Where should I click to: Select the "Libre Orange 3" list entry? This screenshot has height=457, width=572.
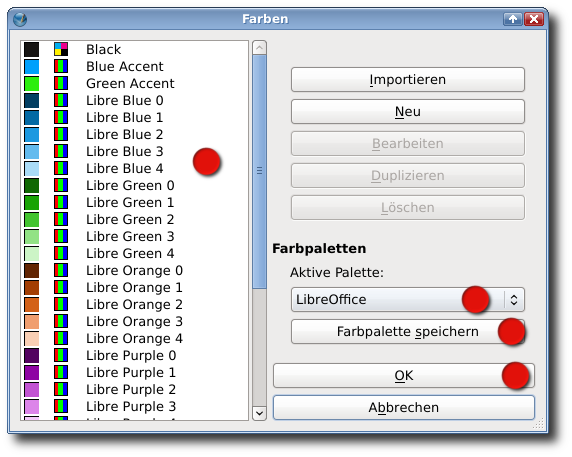click(135, 321)
